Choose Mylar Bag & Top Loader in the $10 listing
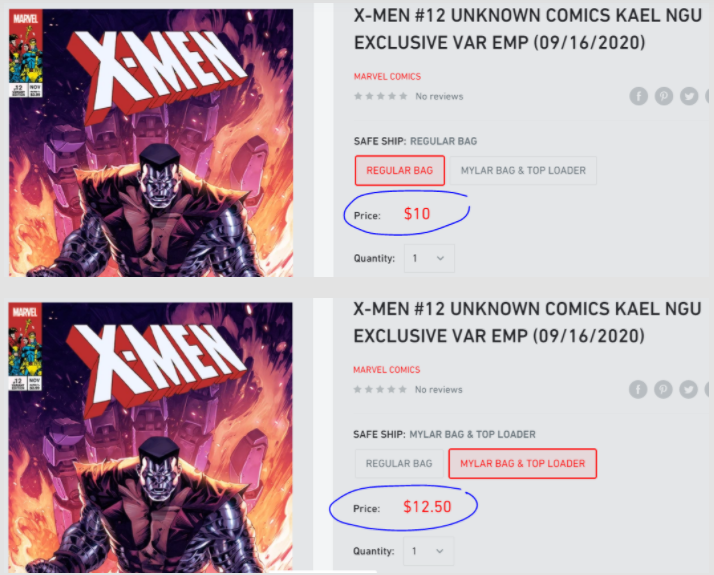This screenshot has width=714, height=575. click(523, 170)
